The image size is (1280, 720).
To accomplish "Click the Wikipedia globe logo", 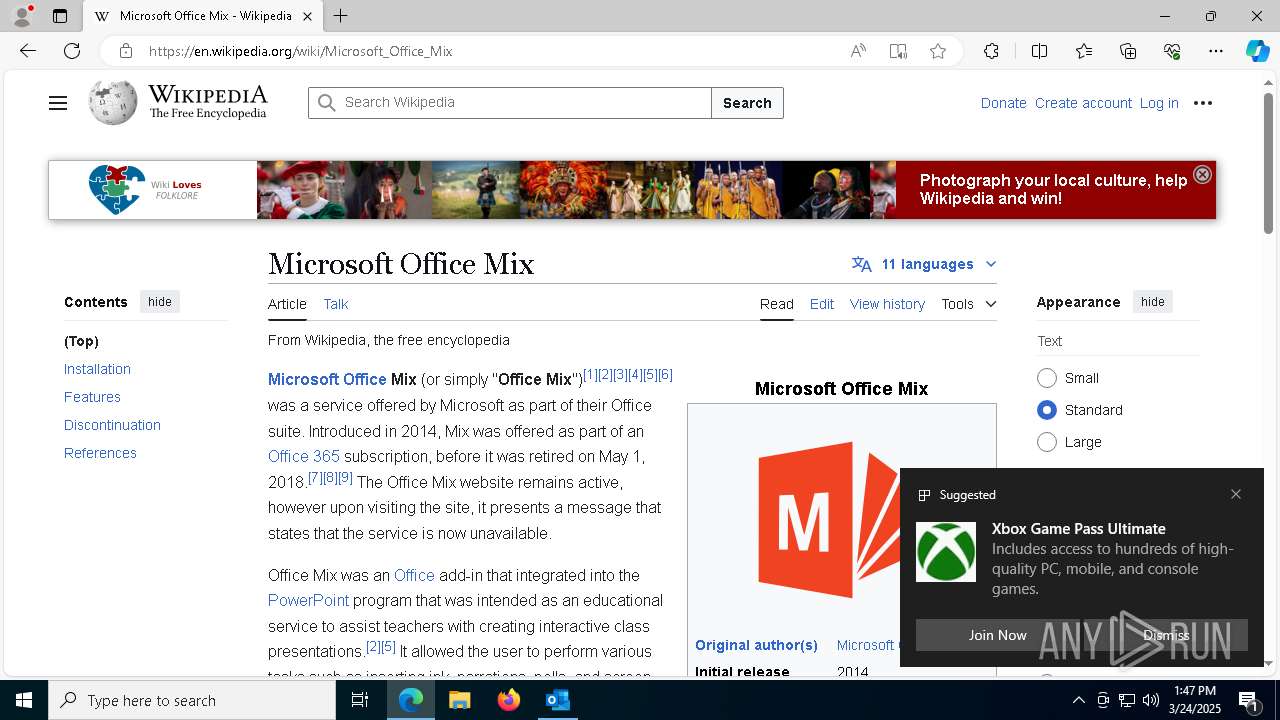I will [x=113, y=102].
